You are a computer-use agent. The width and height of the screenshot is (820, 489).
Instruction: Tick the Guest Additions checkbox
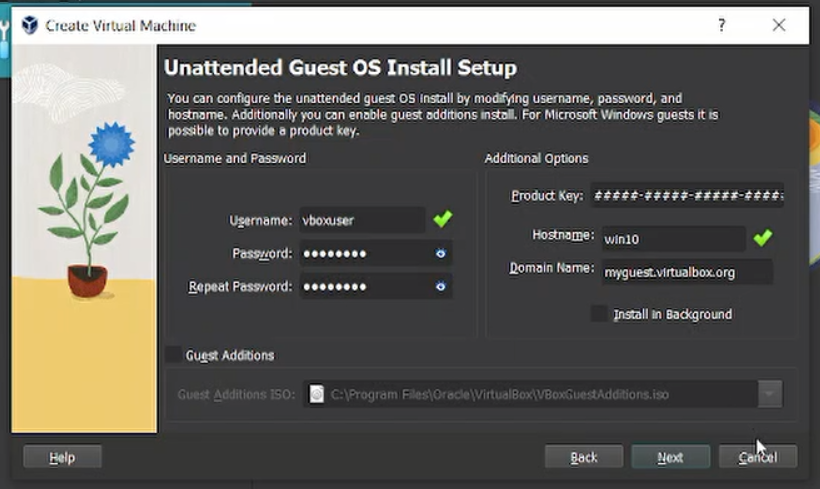pos(174,355)
